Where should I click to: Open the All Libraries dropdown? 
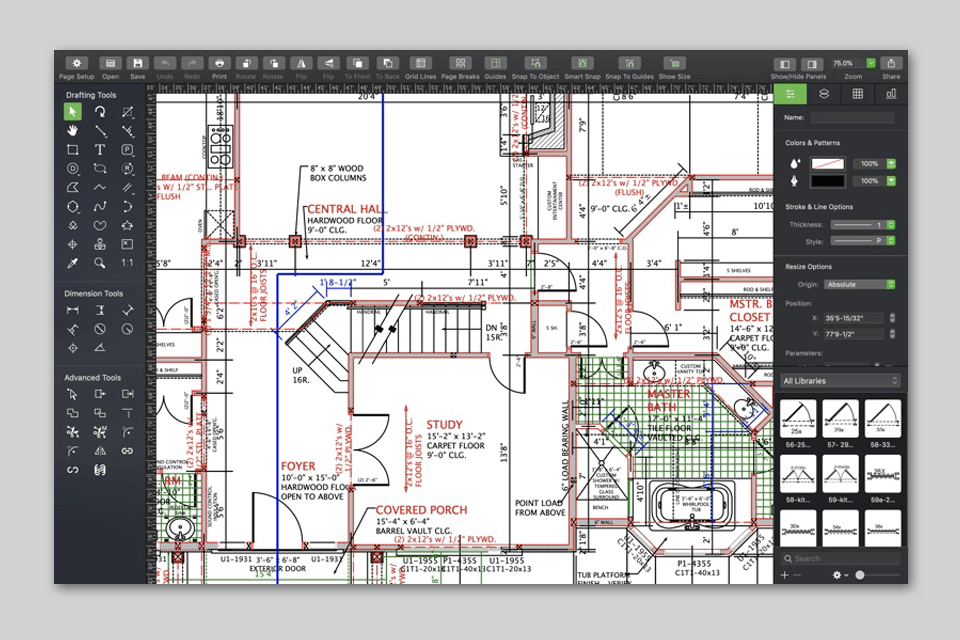841,381
